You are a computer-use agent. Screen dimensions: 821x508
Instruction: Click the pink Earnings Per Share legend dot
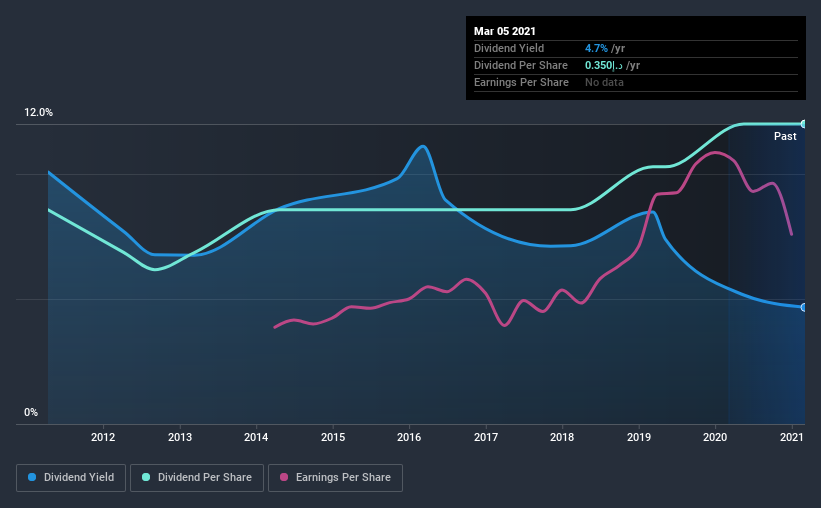284,477
